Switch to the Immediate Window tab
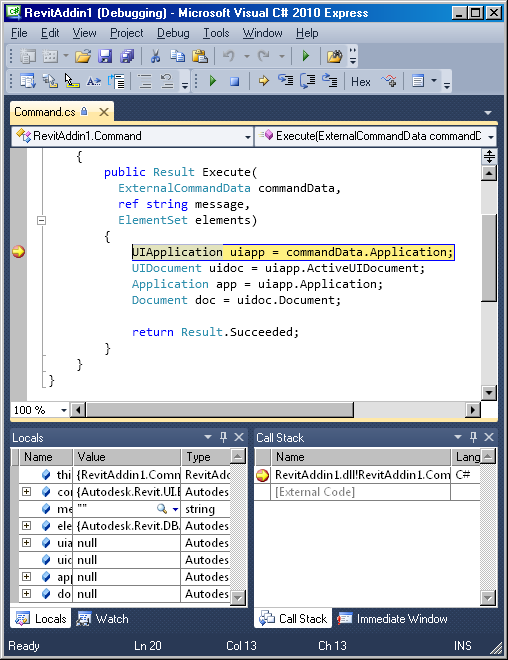The width and height of the screenshot is (508, 660). (x=393, y=619)
